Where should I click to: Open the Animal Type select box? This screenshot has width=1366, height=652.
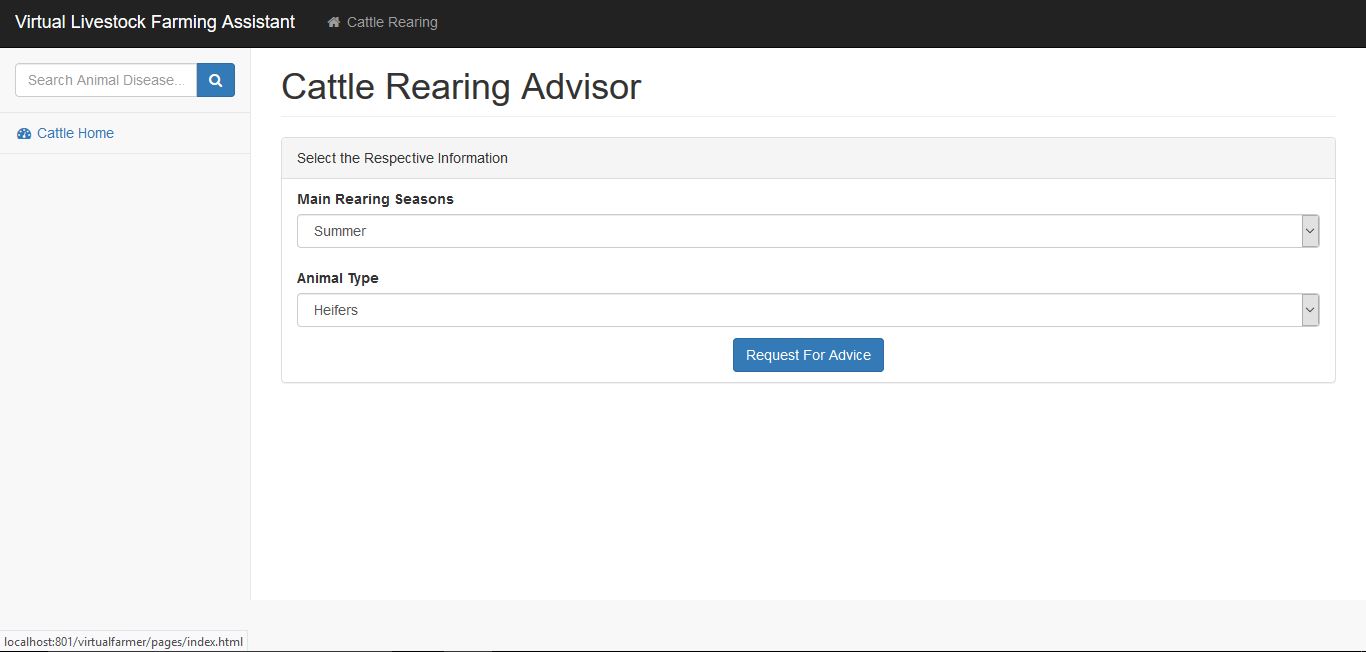[800, 310]
